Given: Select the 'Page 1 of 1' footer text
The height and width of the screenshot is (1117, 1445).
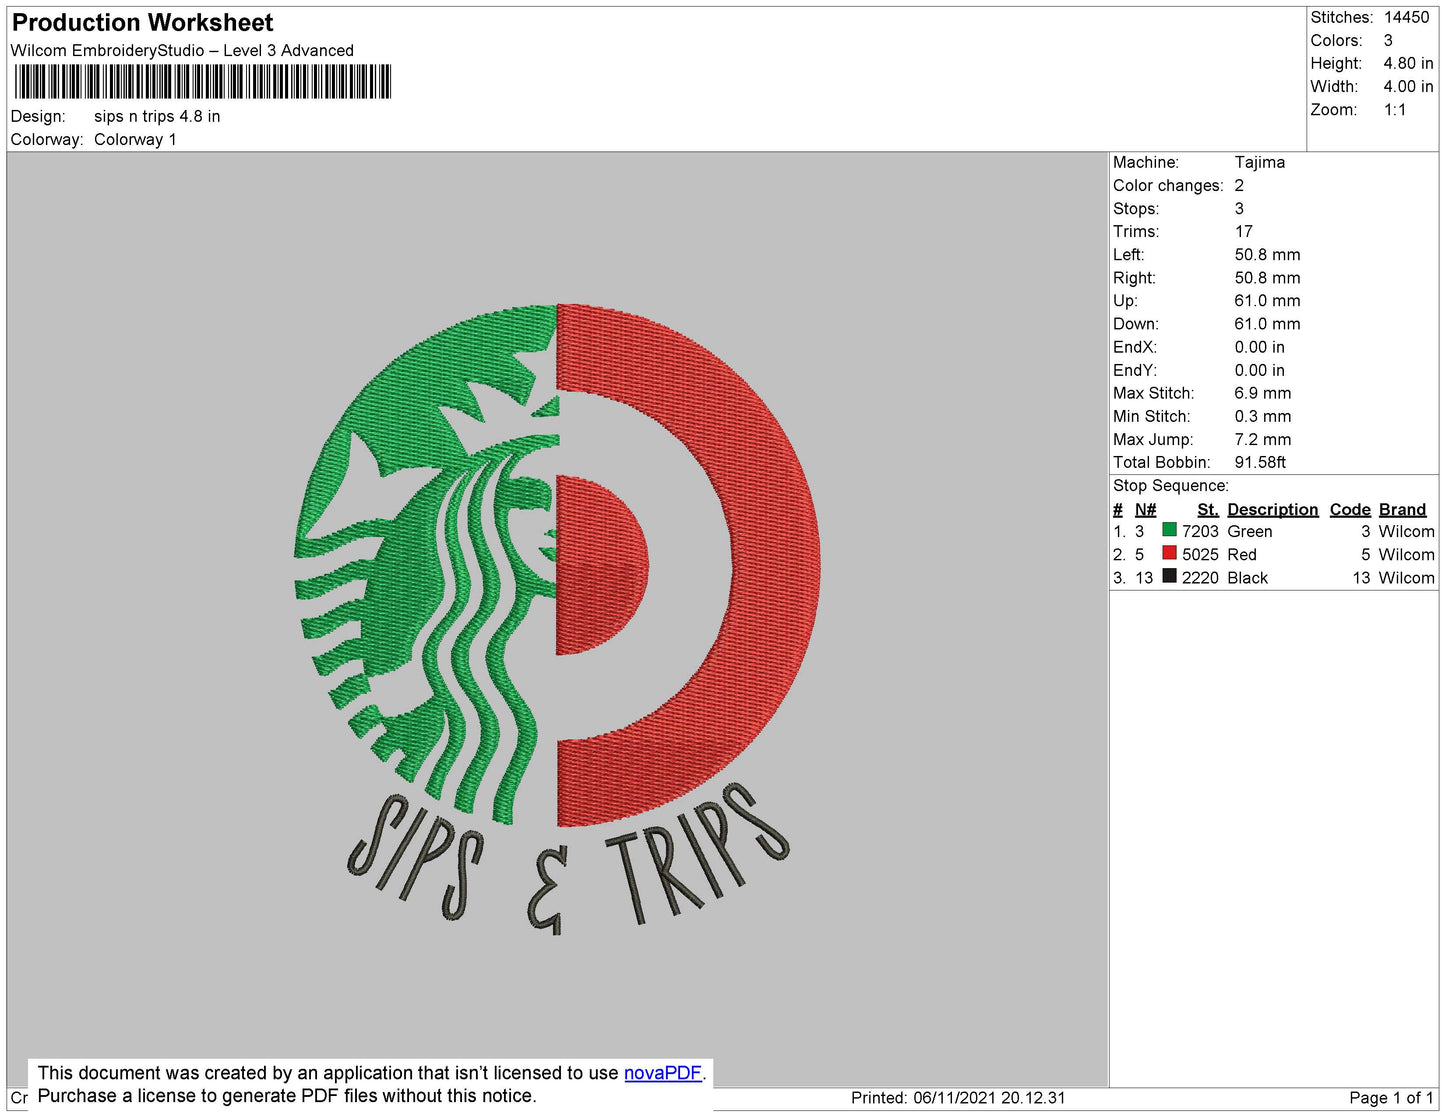Looking at the screenshot, I should click(x=1391, y=1098).
